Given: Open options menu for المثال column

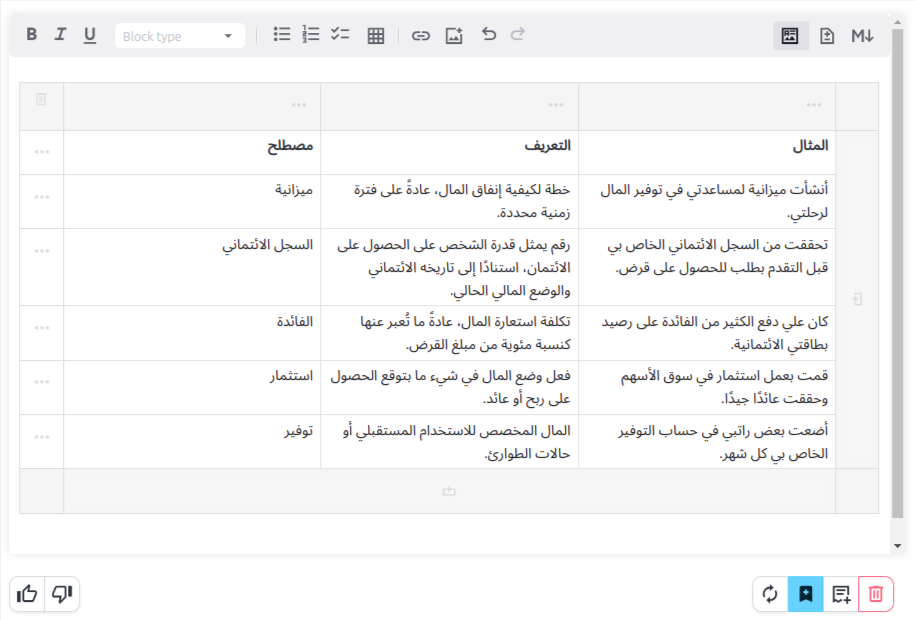Looking at the screenshot, I should pos(814,105).
